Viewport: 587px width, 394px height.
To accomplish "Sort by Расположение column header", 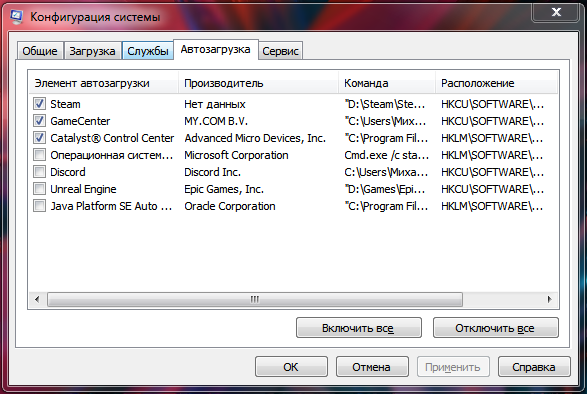I will pyautogui.click(x=496, y=83).
